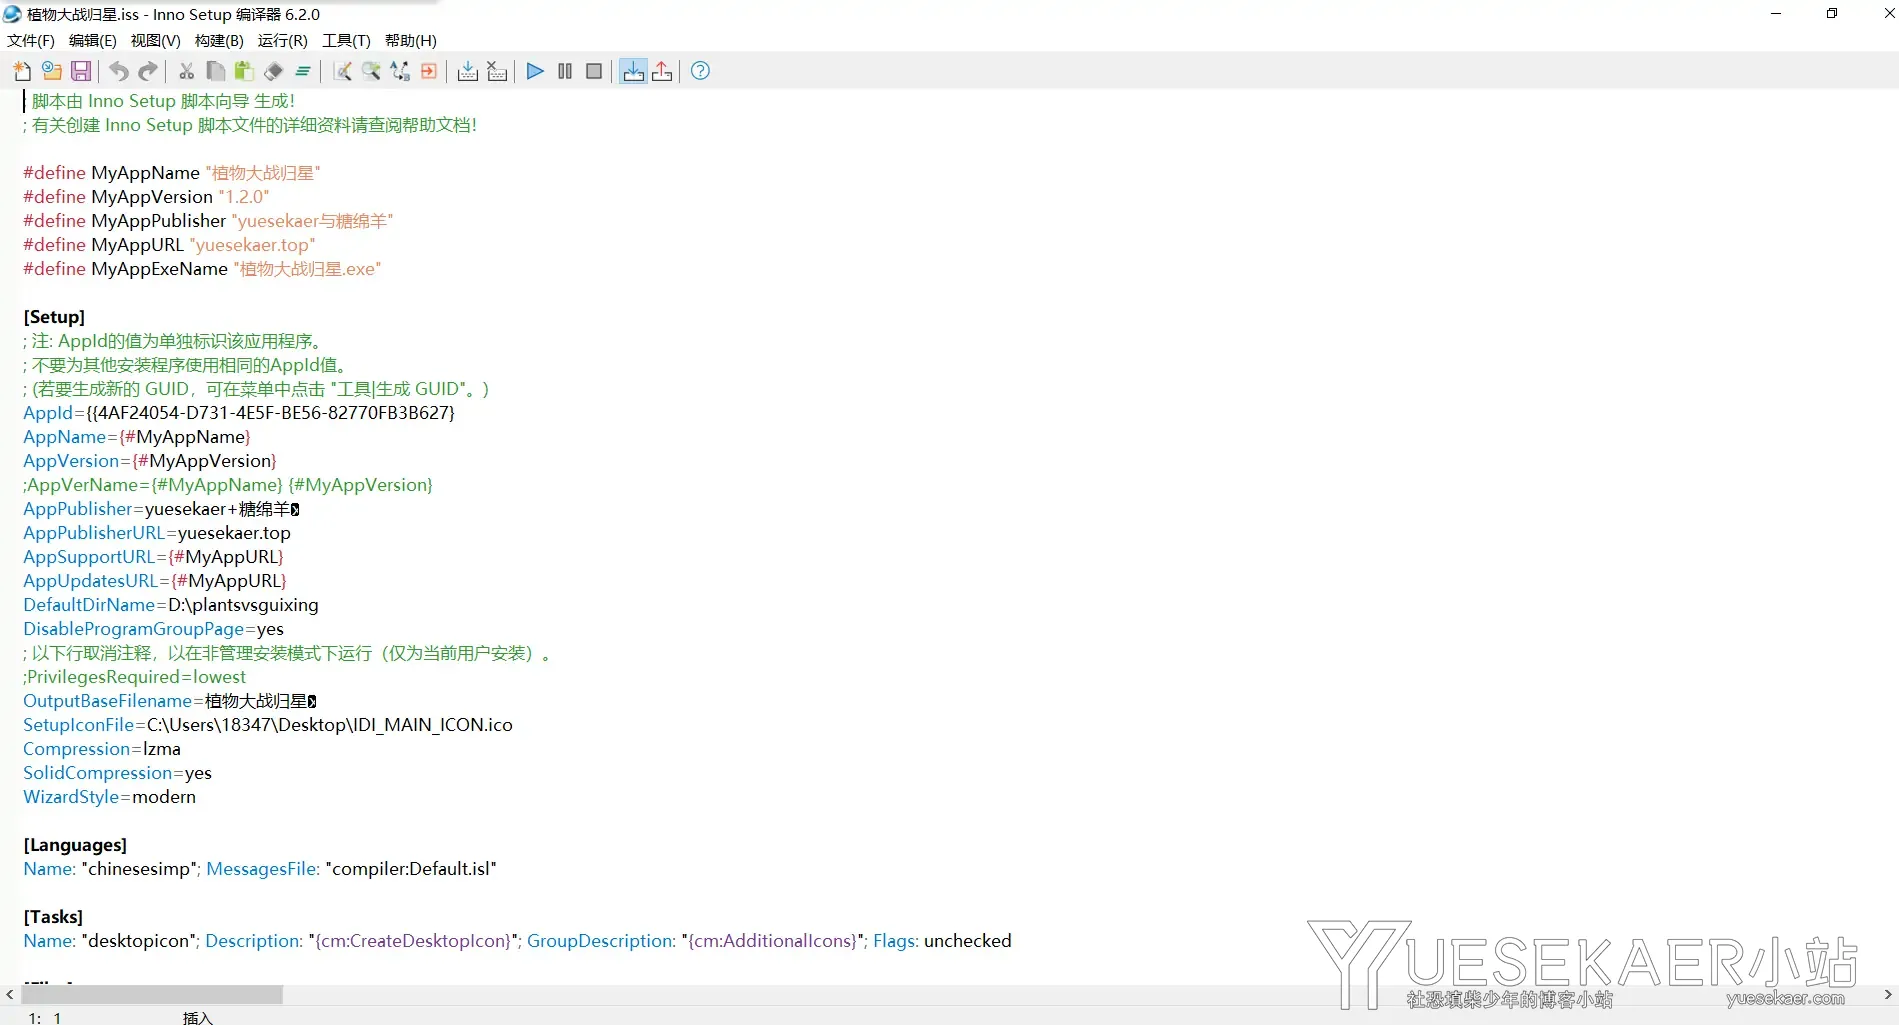Open the 运行(R) menu
Image resolution: width=1899 pixels, height=1025 pixels.
283,40
